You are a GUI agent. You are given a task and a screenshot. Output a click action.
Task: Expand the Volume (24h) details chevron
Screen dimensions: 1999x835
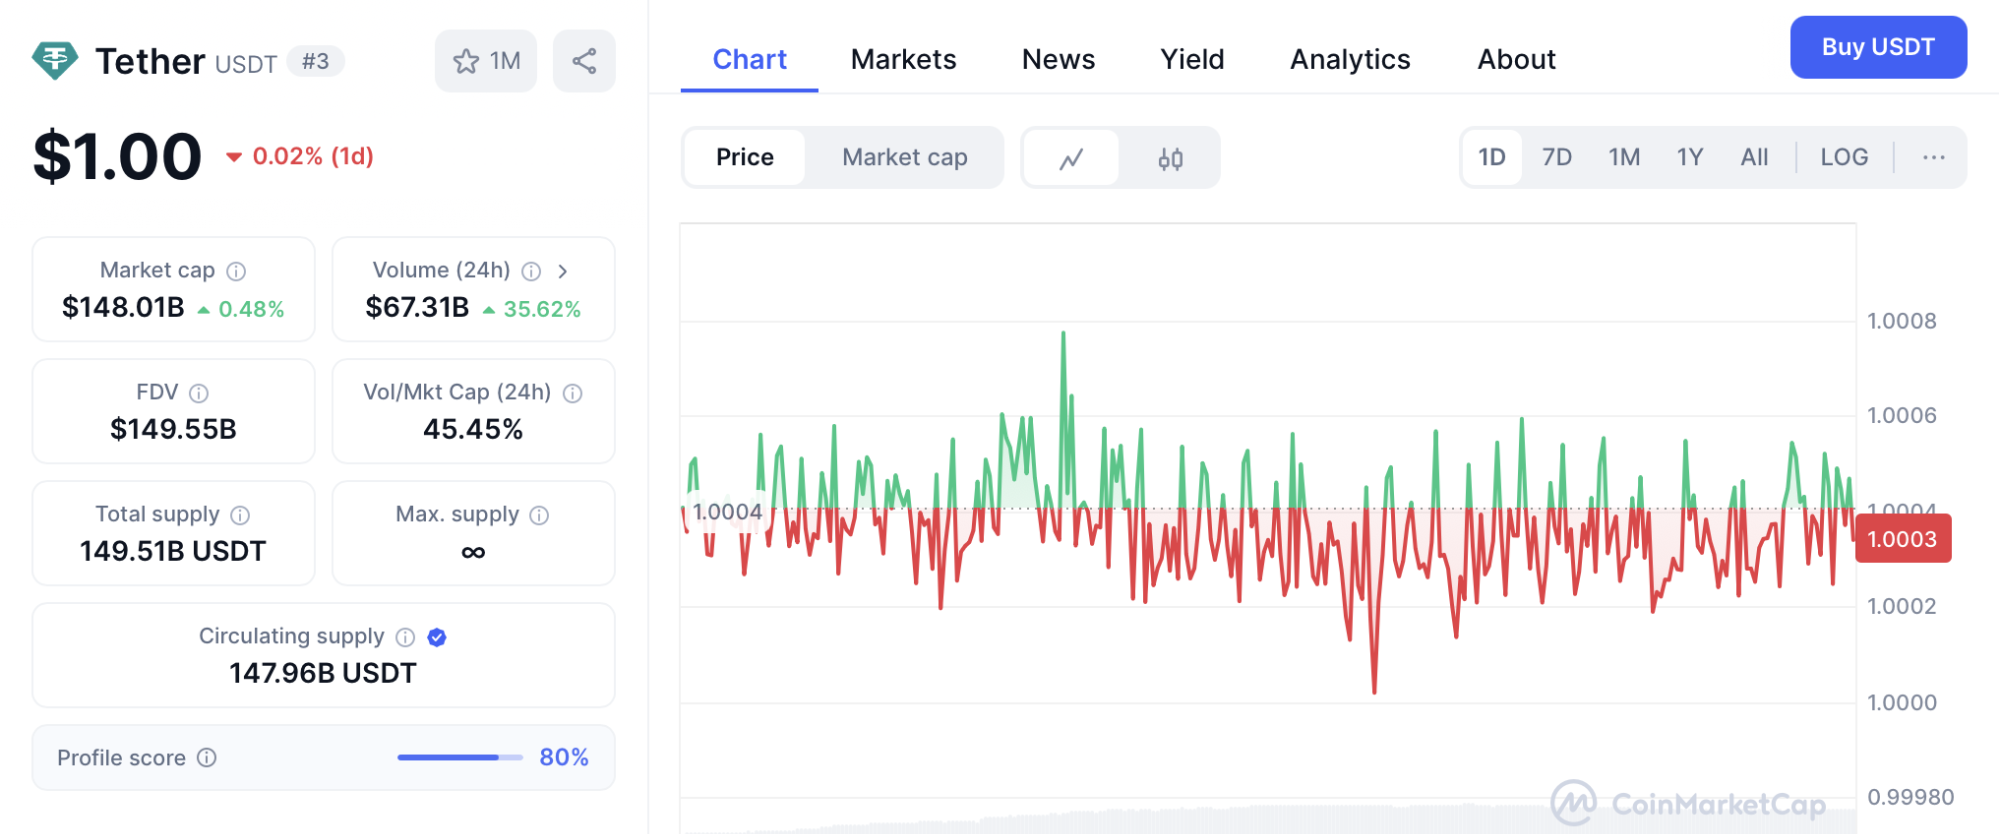coord(563,270)
